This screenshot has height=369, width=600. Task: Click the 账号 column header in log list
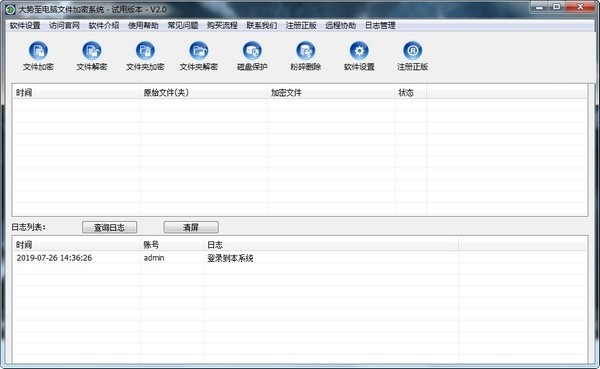(x=172, y=245)
